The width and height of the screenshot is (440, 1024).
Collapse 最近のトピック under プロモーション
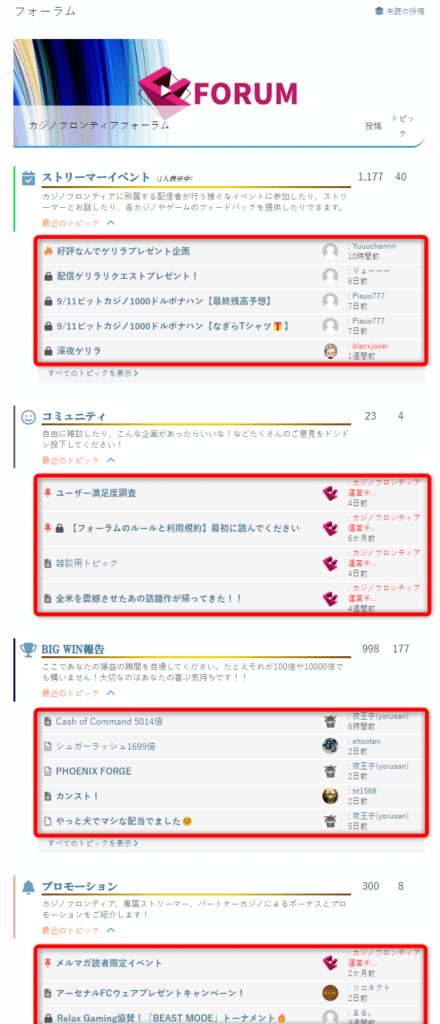111,930
